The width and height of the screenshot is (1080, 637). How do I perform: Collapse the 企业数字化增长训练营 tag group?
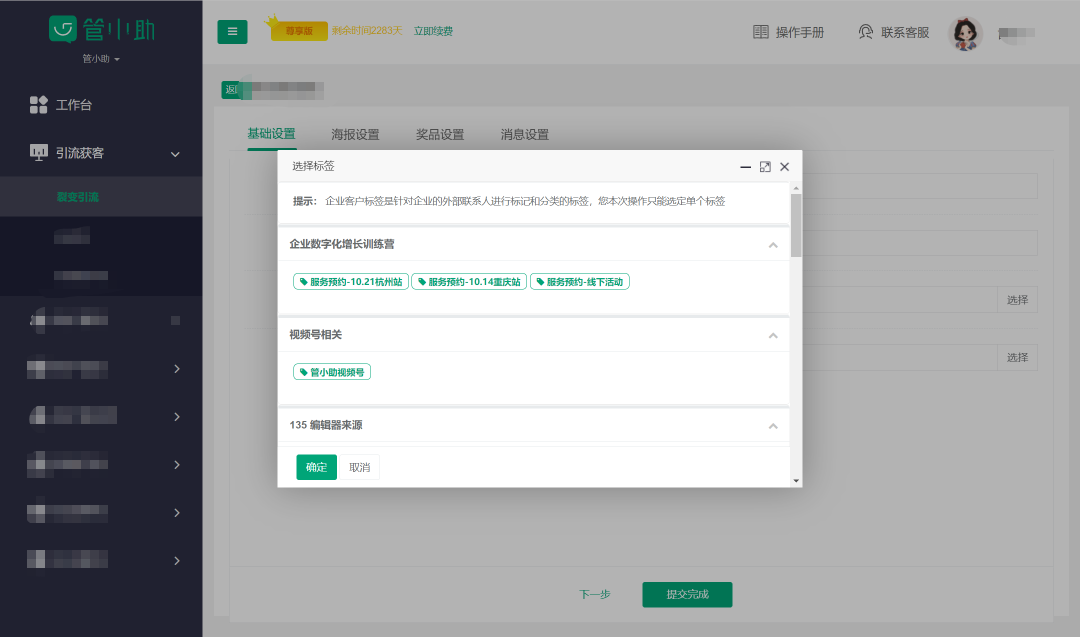pos(772,245)
